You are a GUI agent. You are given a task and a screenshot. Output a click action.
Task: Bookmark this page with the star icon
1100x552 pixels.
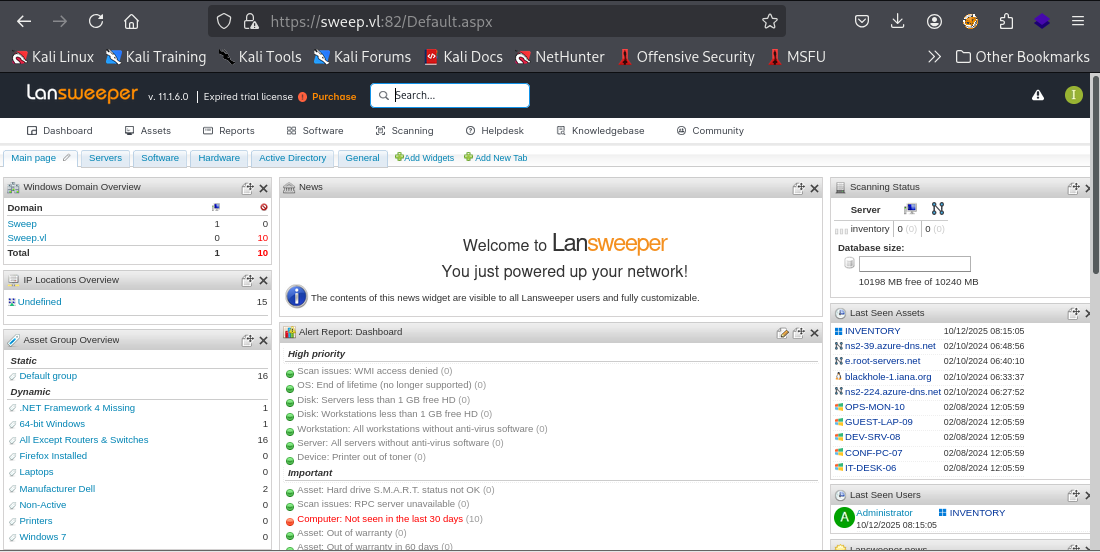tap(769, 21)
